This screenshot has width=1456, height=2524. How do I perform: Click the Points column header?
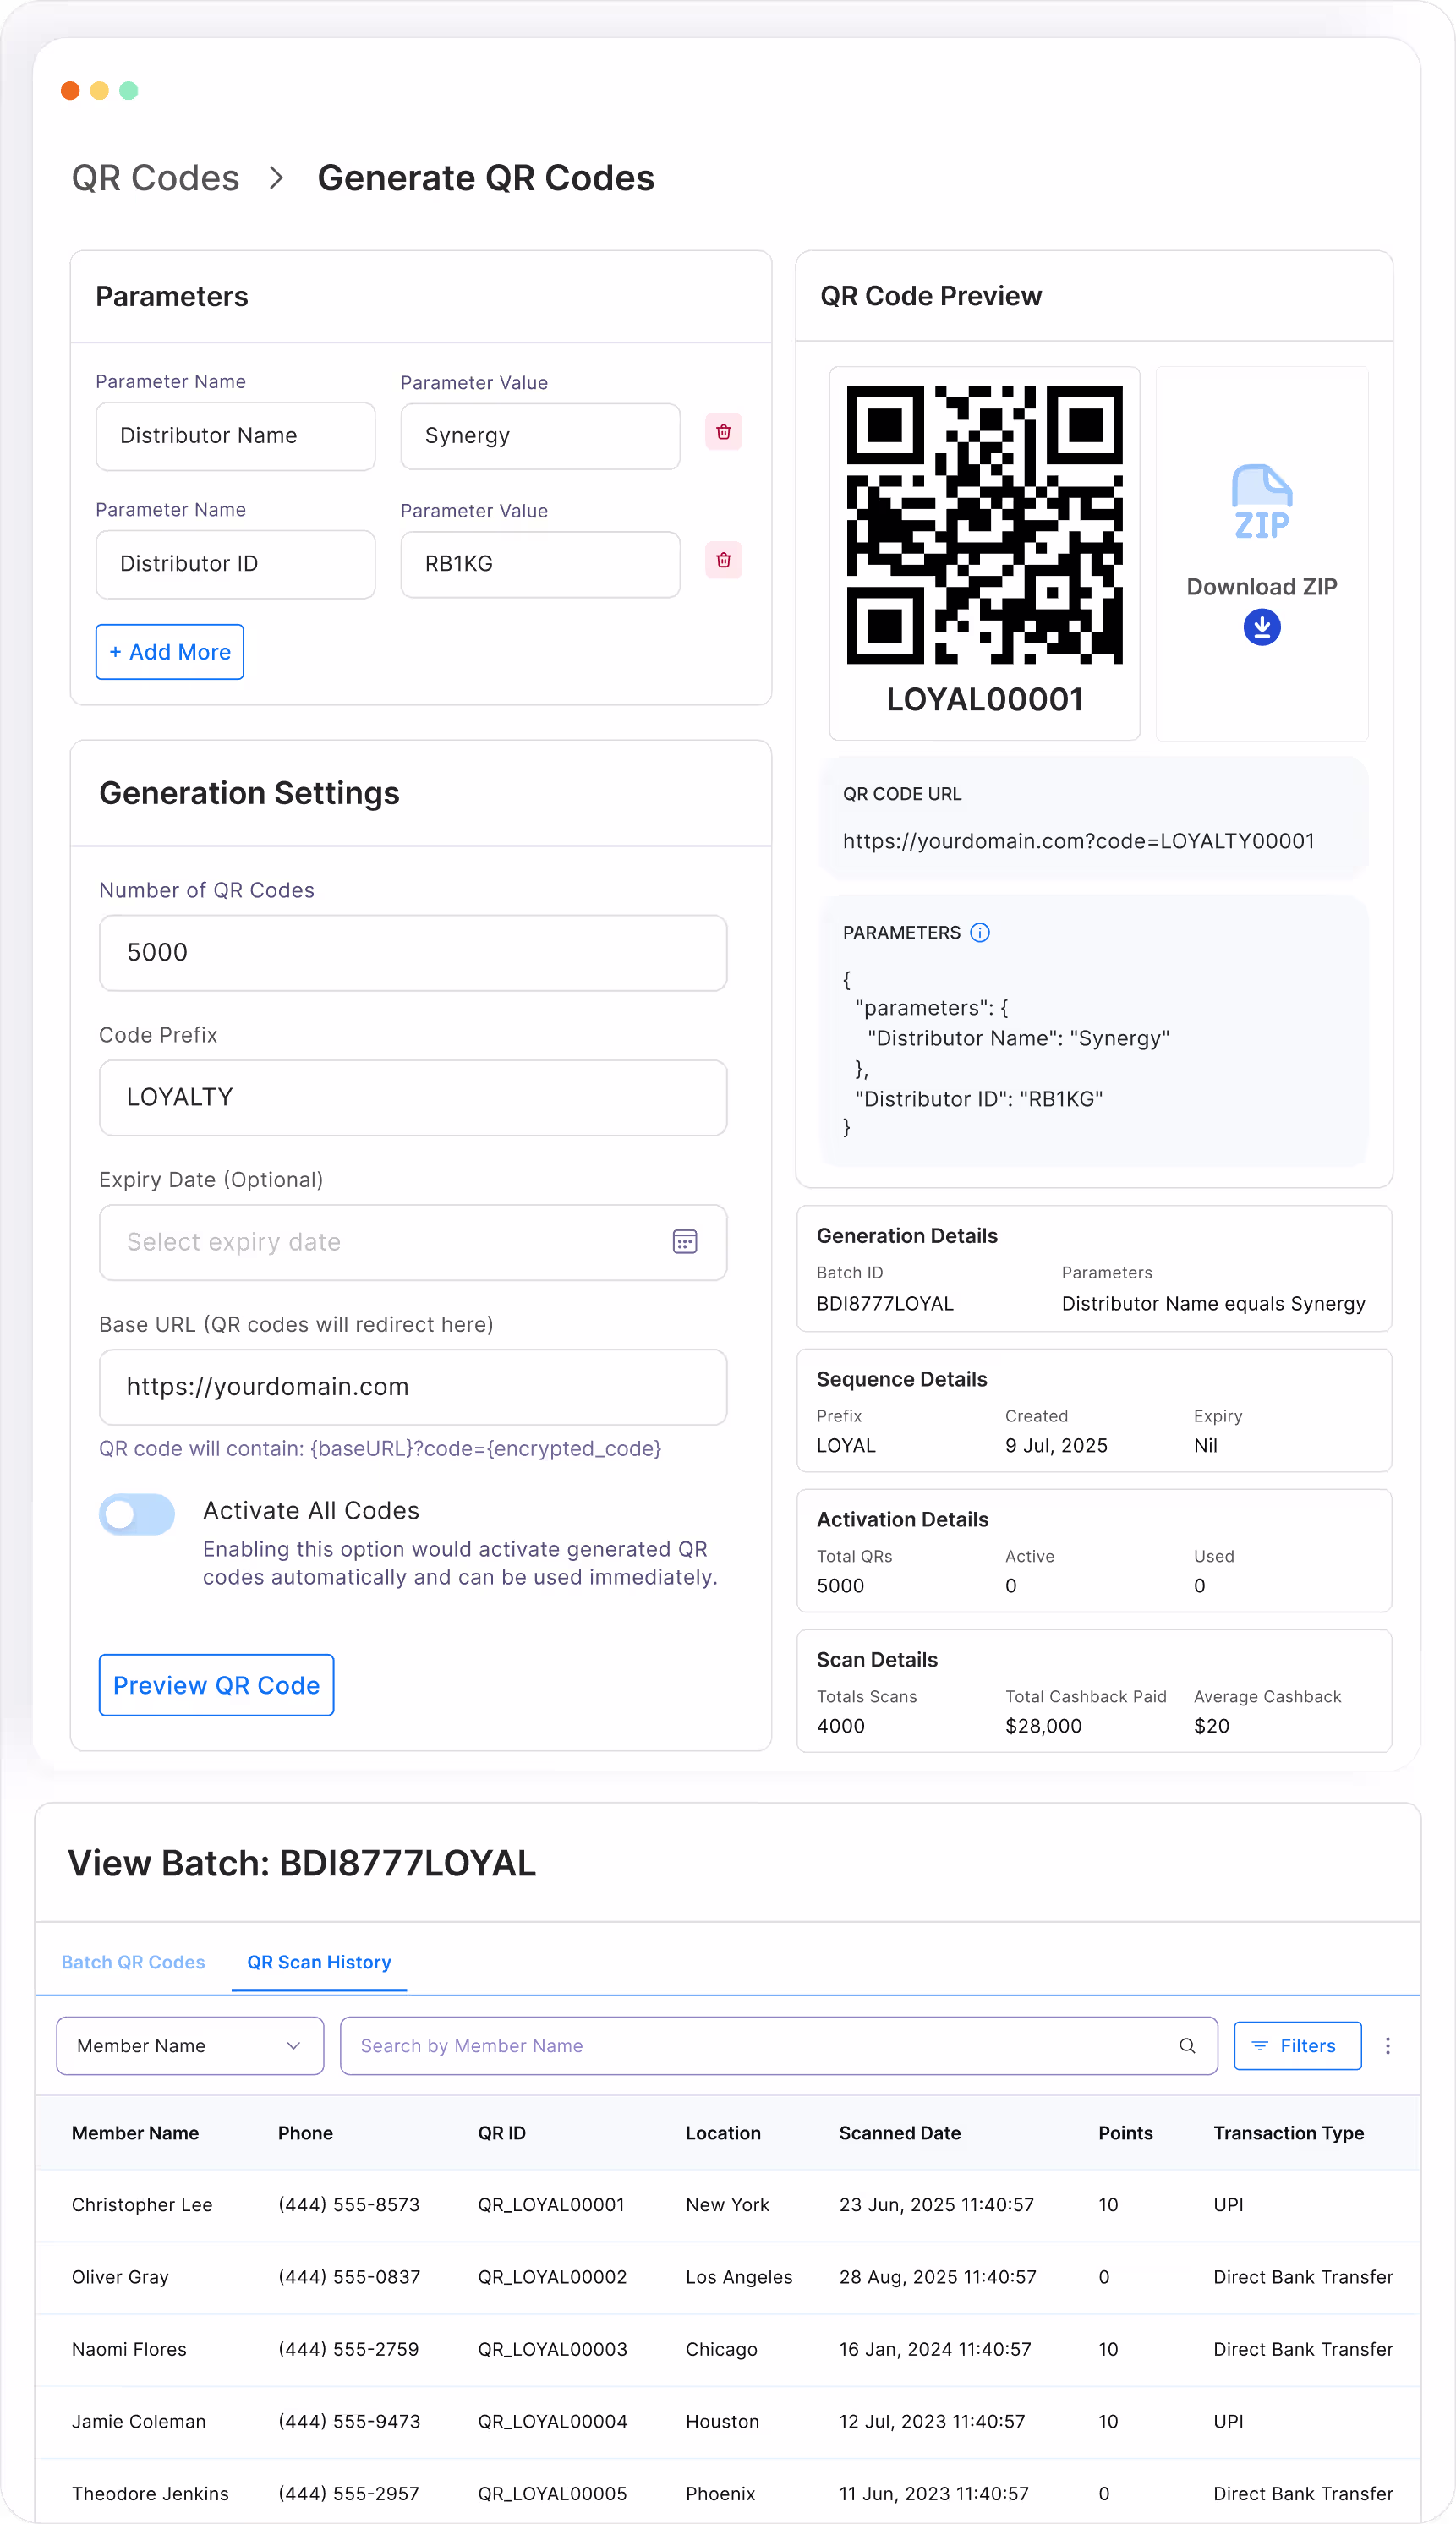[1125, 2132]
